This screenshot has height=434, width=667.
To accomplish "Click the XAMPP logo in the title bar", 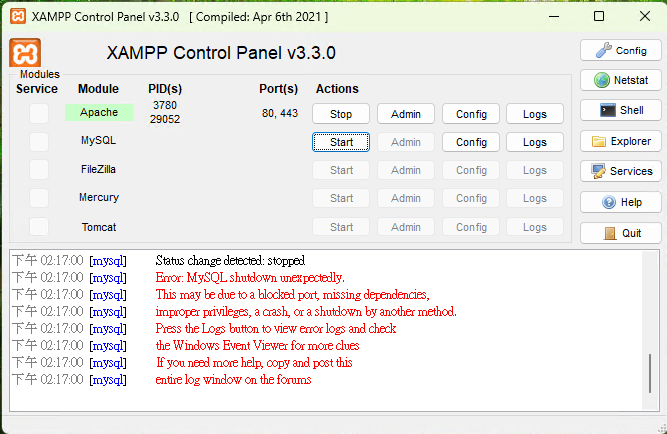I will coord(18,17).
